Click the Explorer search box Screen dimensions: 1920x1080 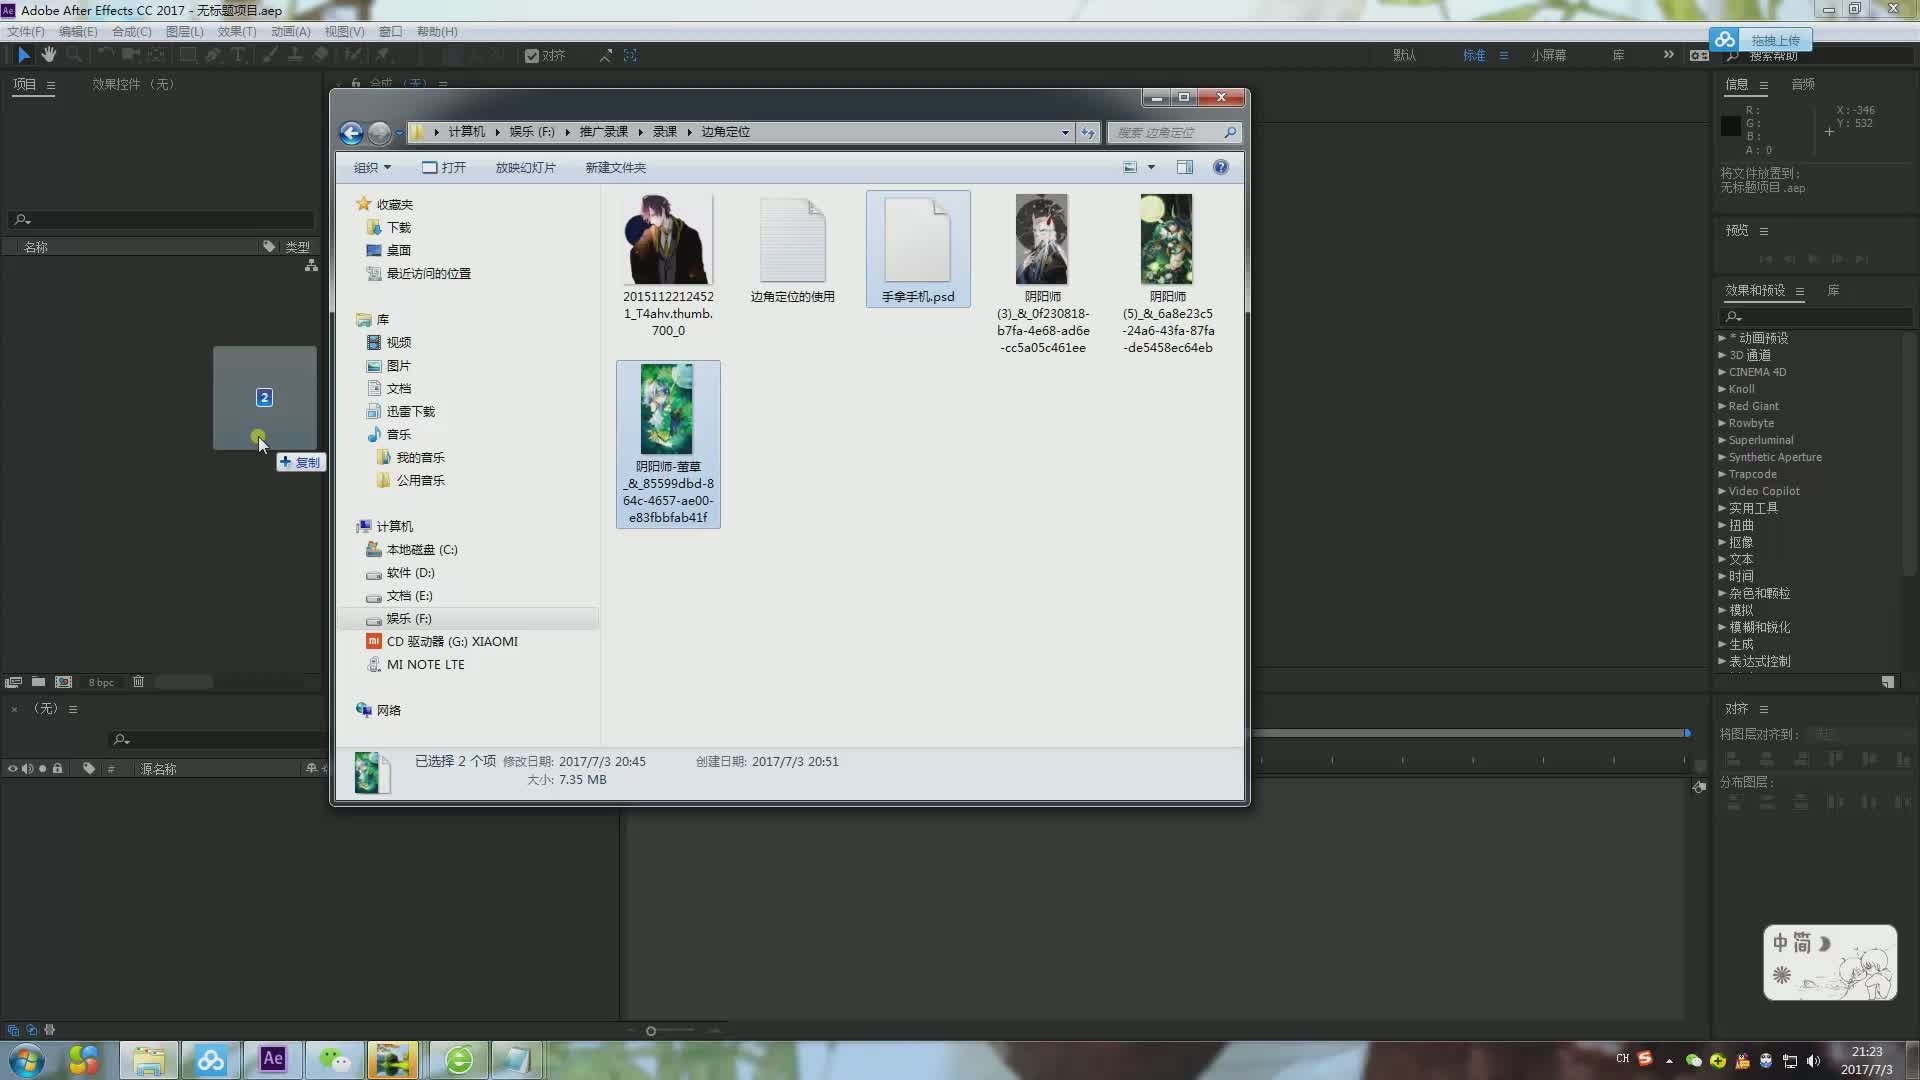(x=1175, y=132)
